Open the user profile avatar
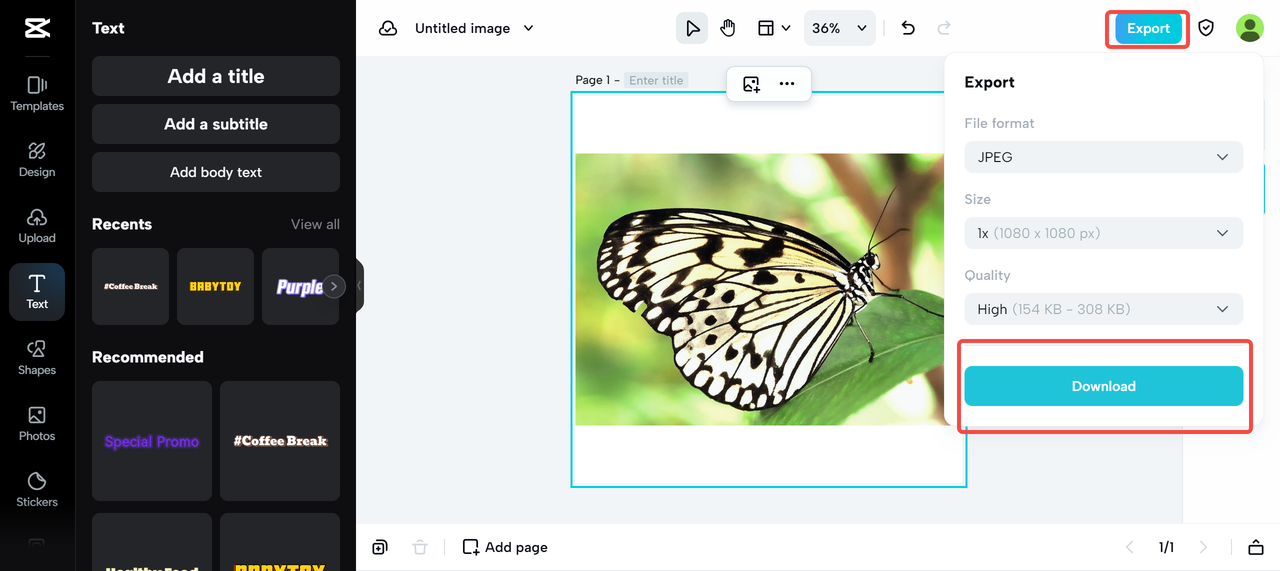Image resolution: width=1280 pixels, height=571 pixels. pos(1250,28)
